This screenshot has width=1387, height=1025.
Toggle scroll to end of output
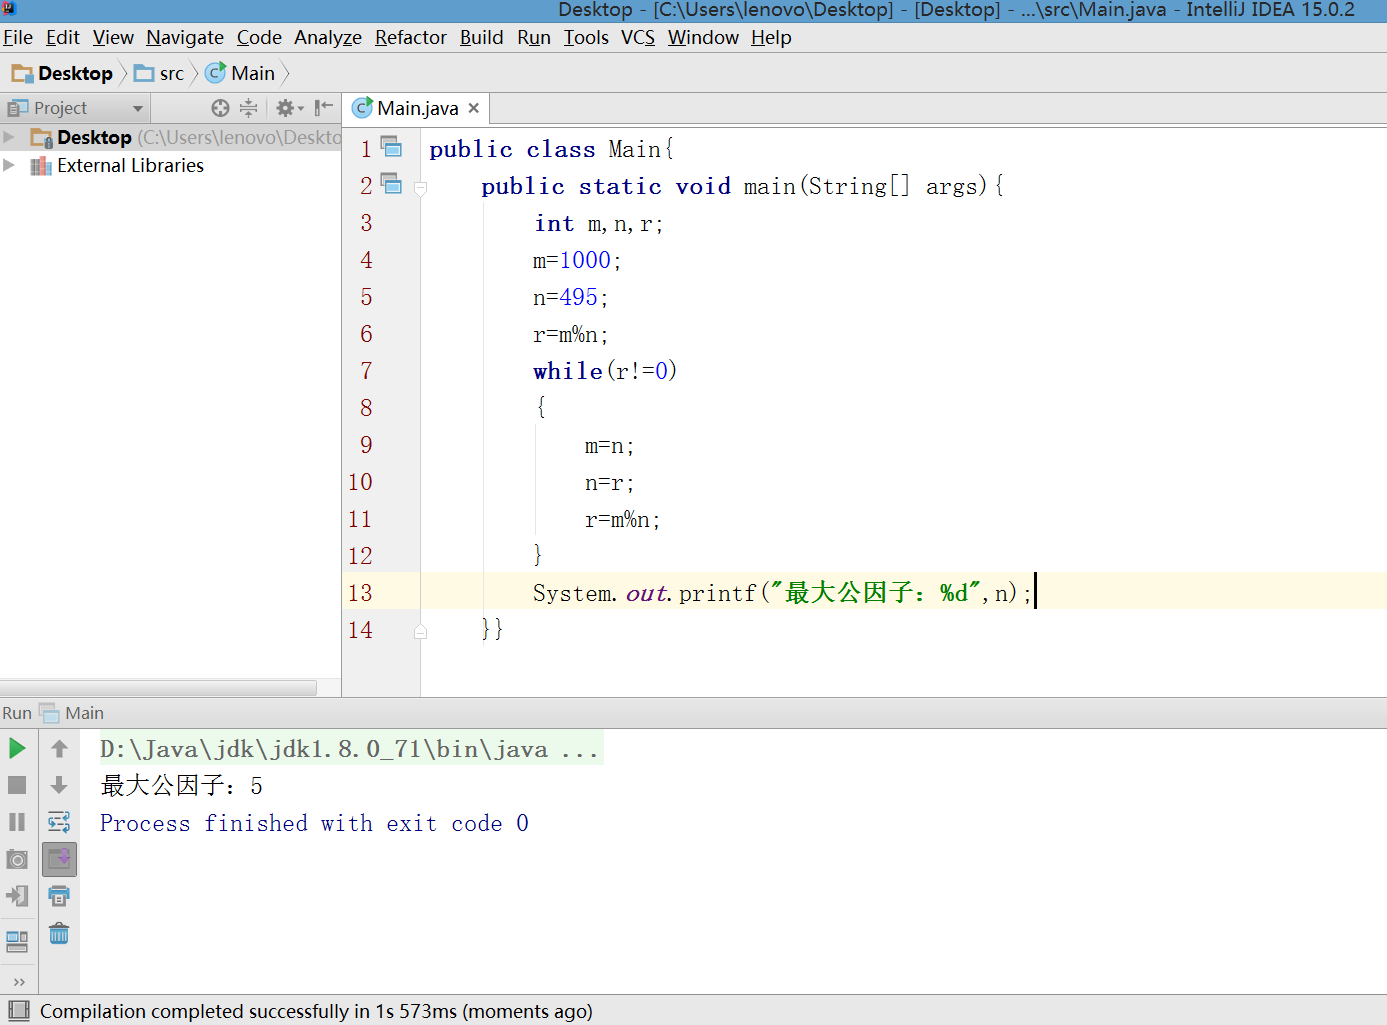pyautogui.click(x=59, y=859)
